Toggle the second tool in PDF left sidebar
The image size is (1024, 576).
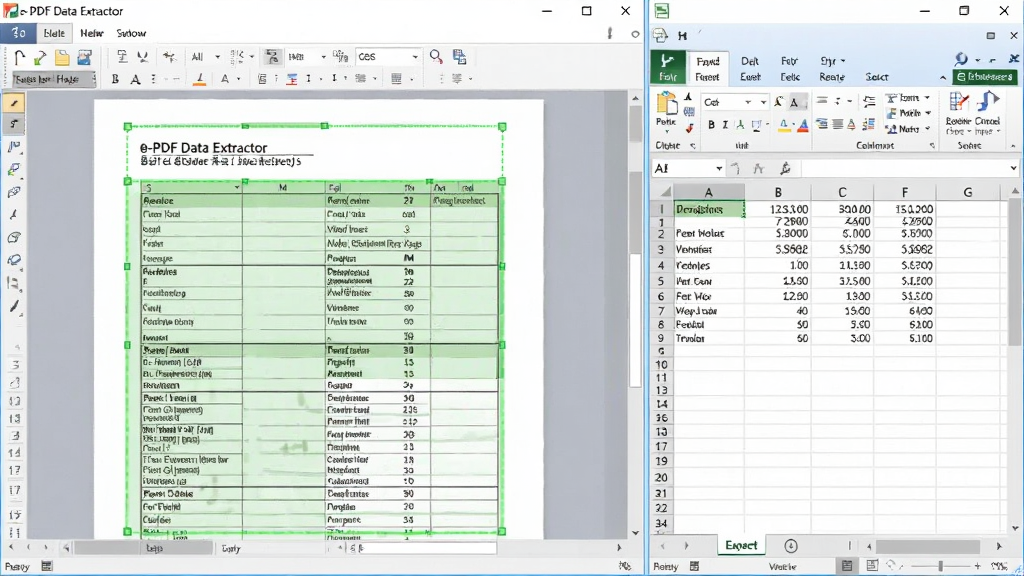[x=14, y=124]
